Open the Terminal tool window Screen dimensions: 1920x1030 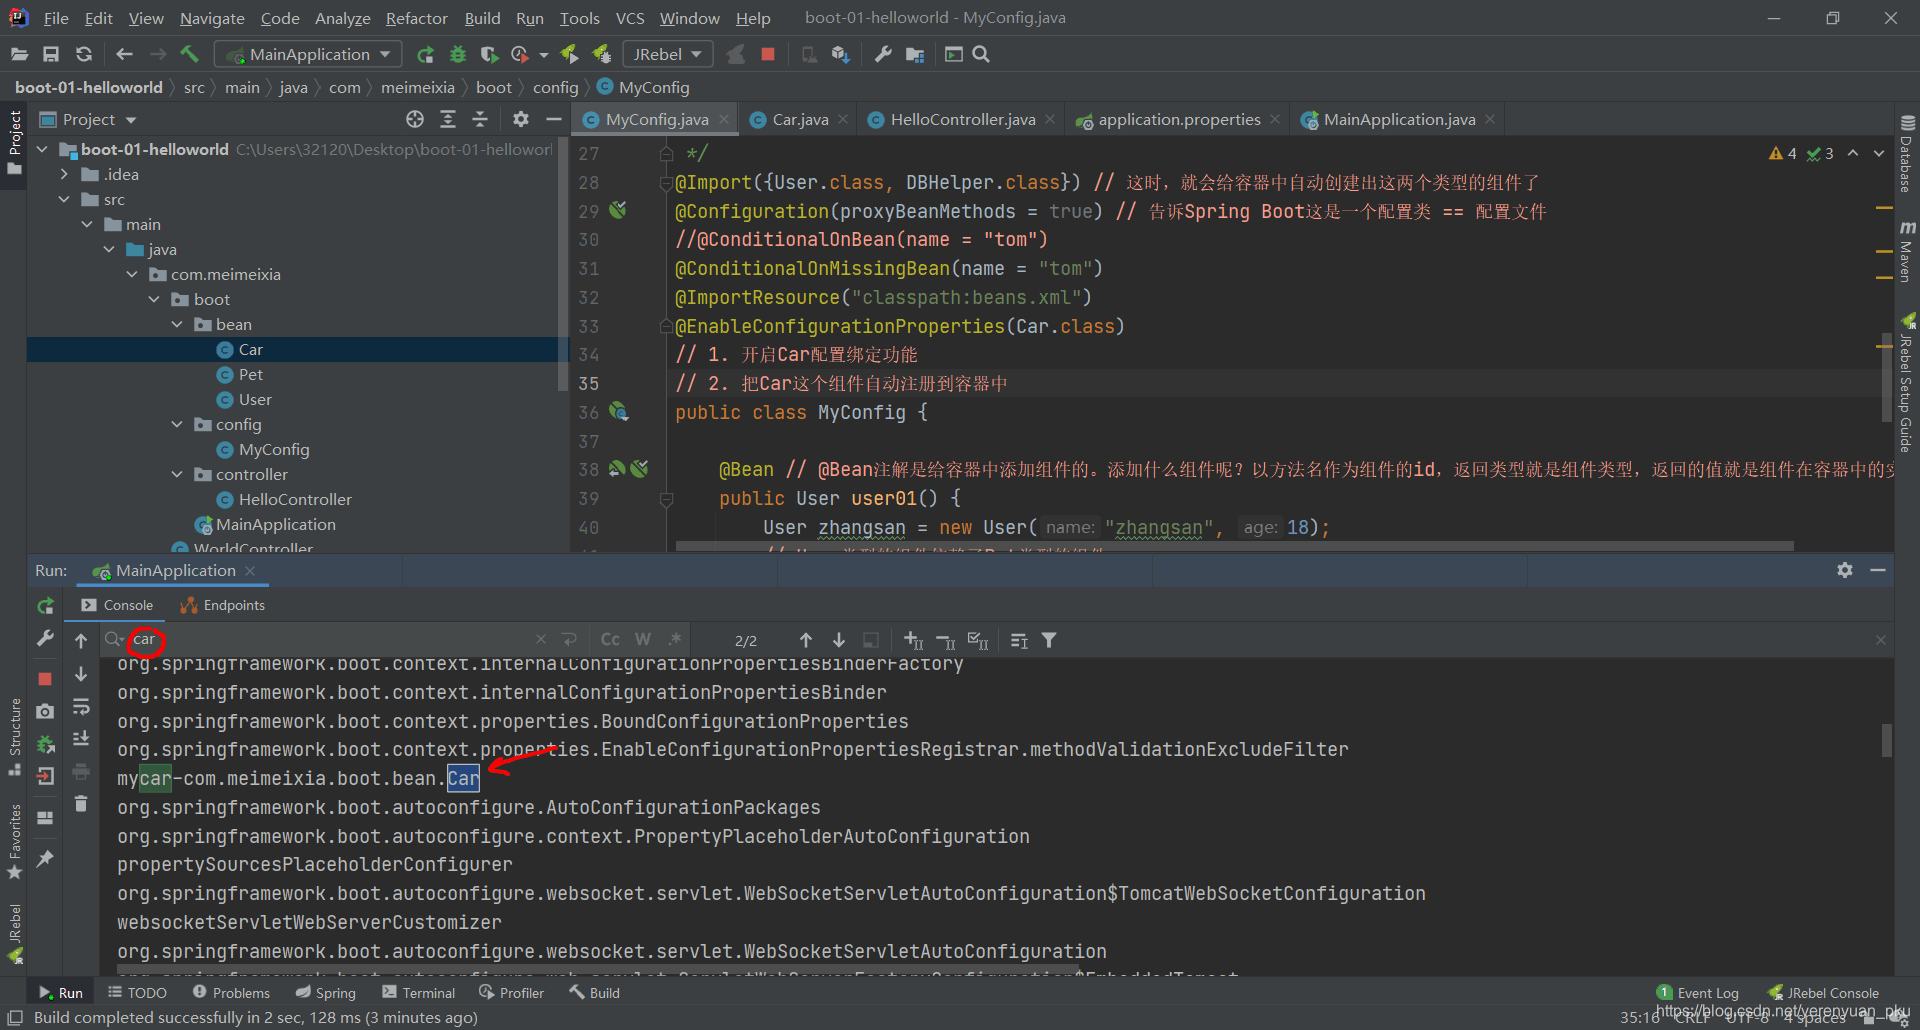[419, 992]
